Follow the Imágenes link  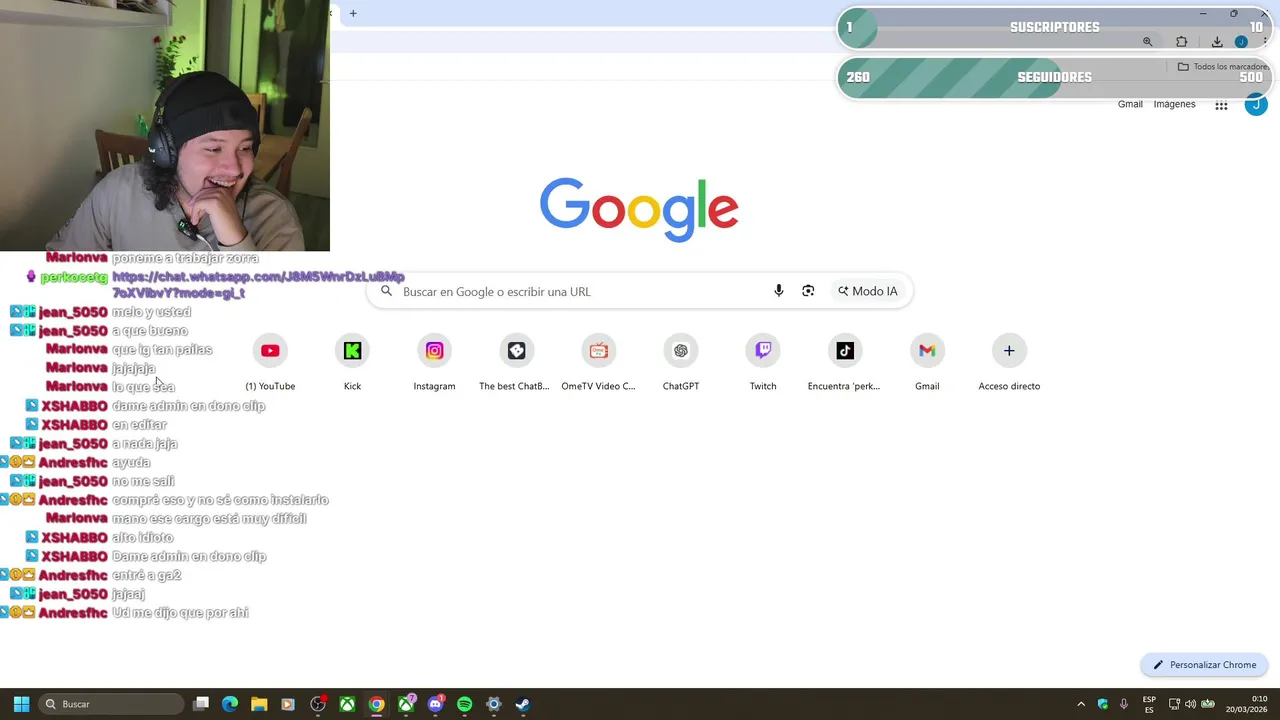1174,104
